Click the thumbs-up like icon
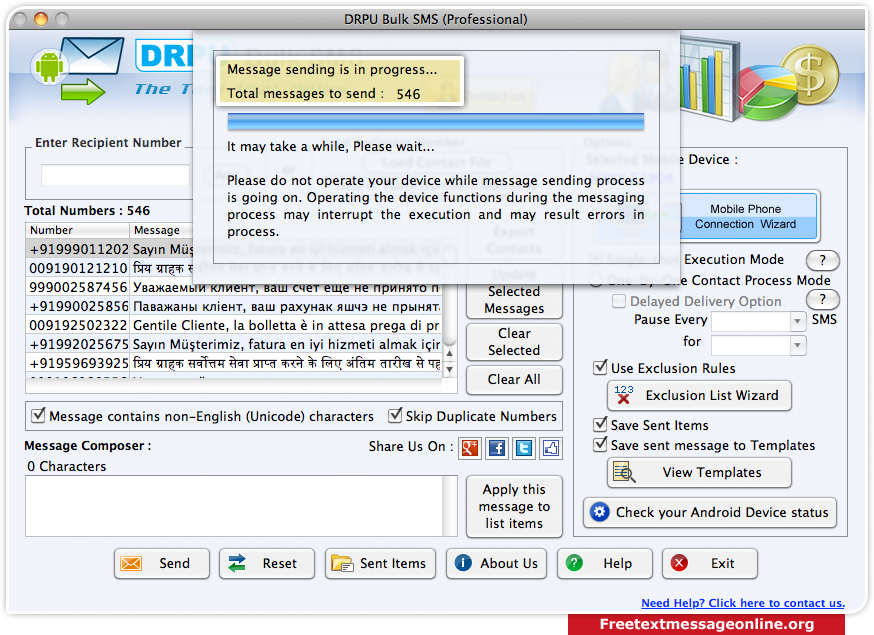874x635 pixels. (x=551, y=448)
